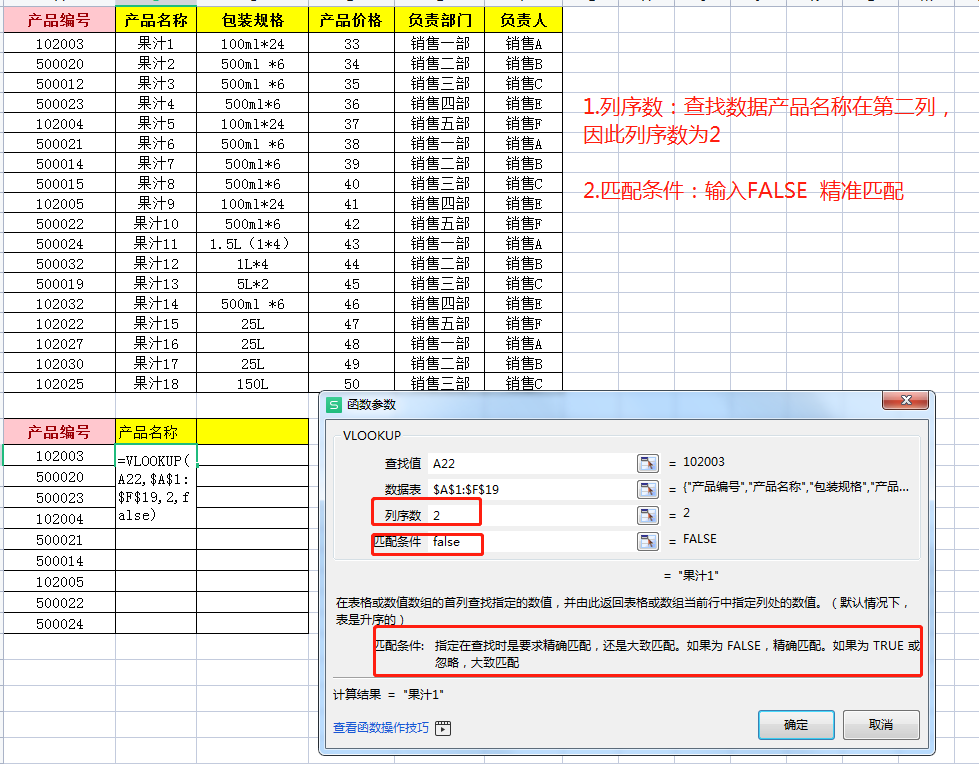Select cell 5L*2
Screen dimensions: 979x764
[x=253, y=283]
